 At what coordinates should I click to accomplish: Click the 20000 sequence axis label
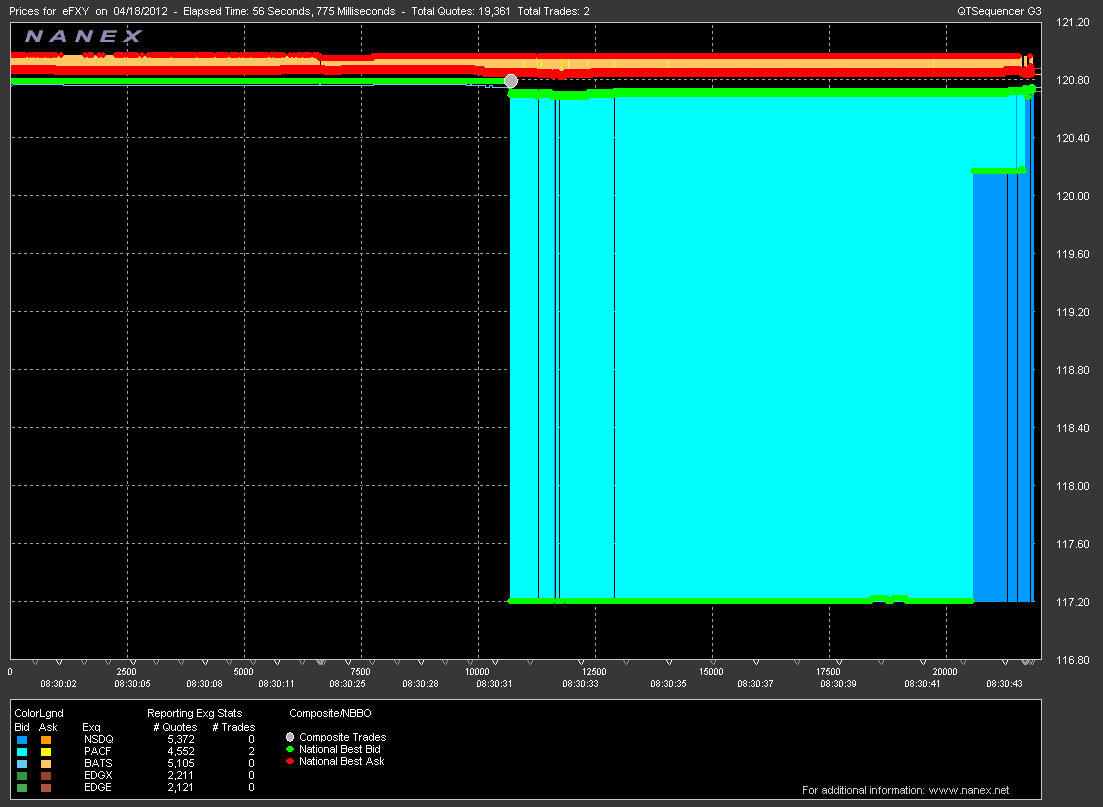pos(945,672)
